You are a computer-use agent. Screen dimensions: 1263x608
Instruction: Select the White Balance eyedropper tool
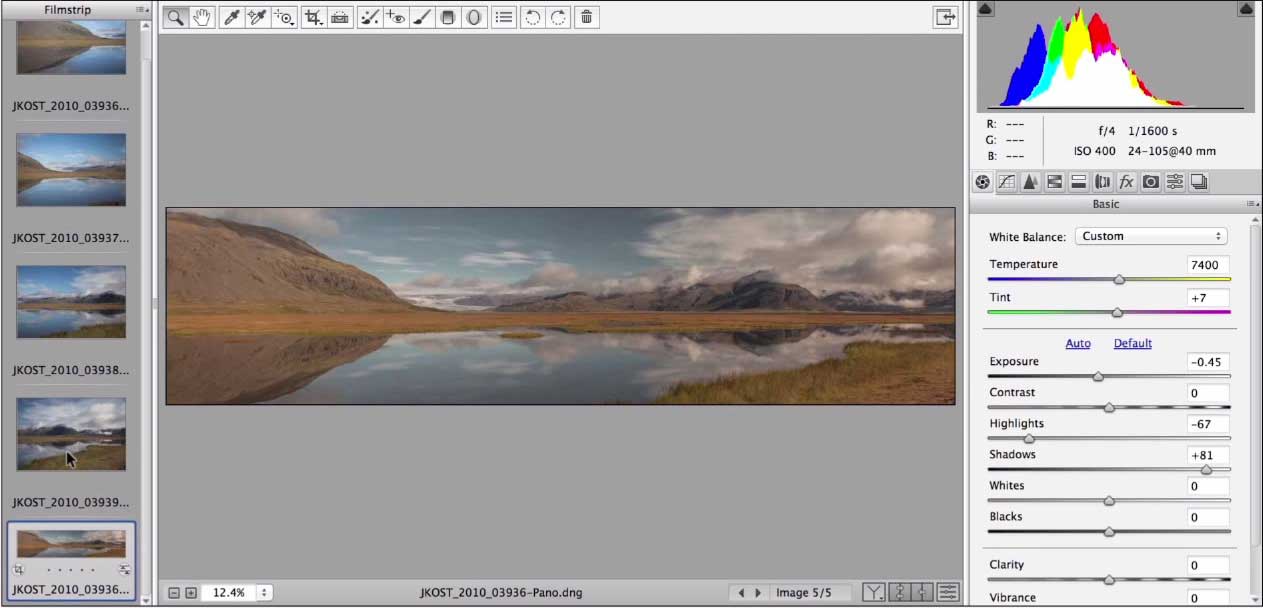click(x=232, y=17)
